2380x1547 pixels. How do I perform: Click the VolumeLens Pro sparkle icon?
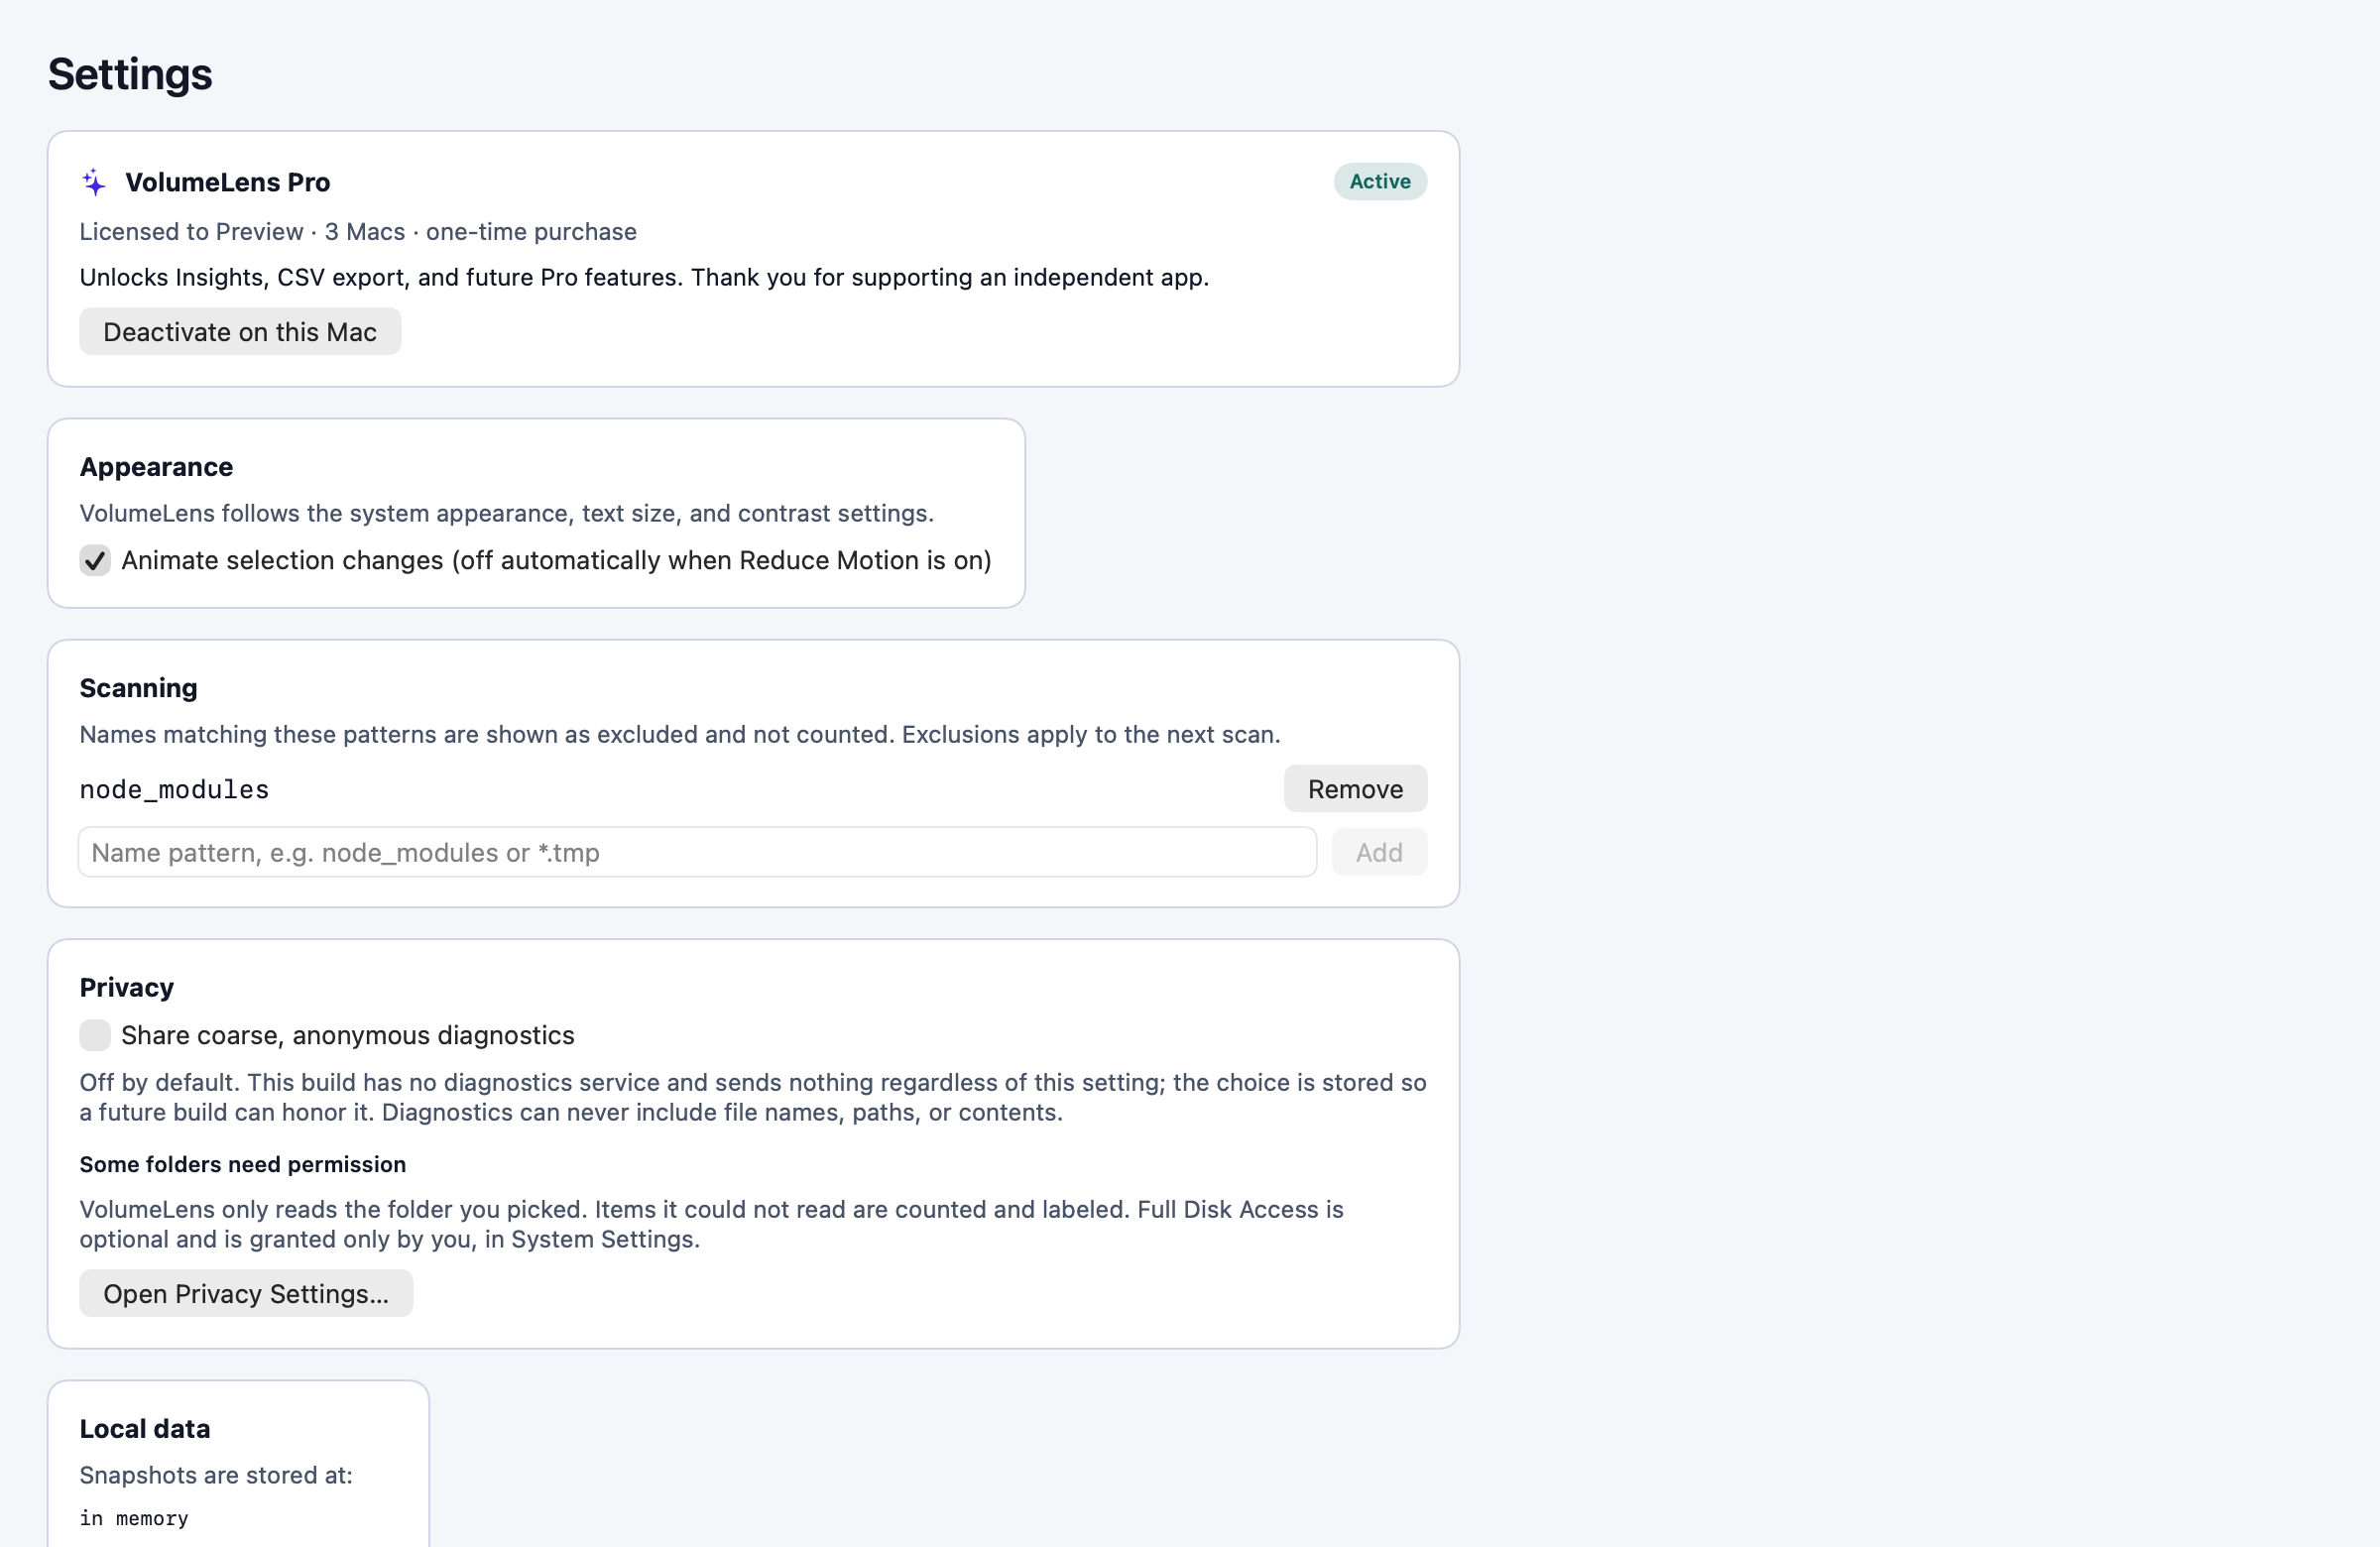94,182
